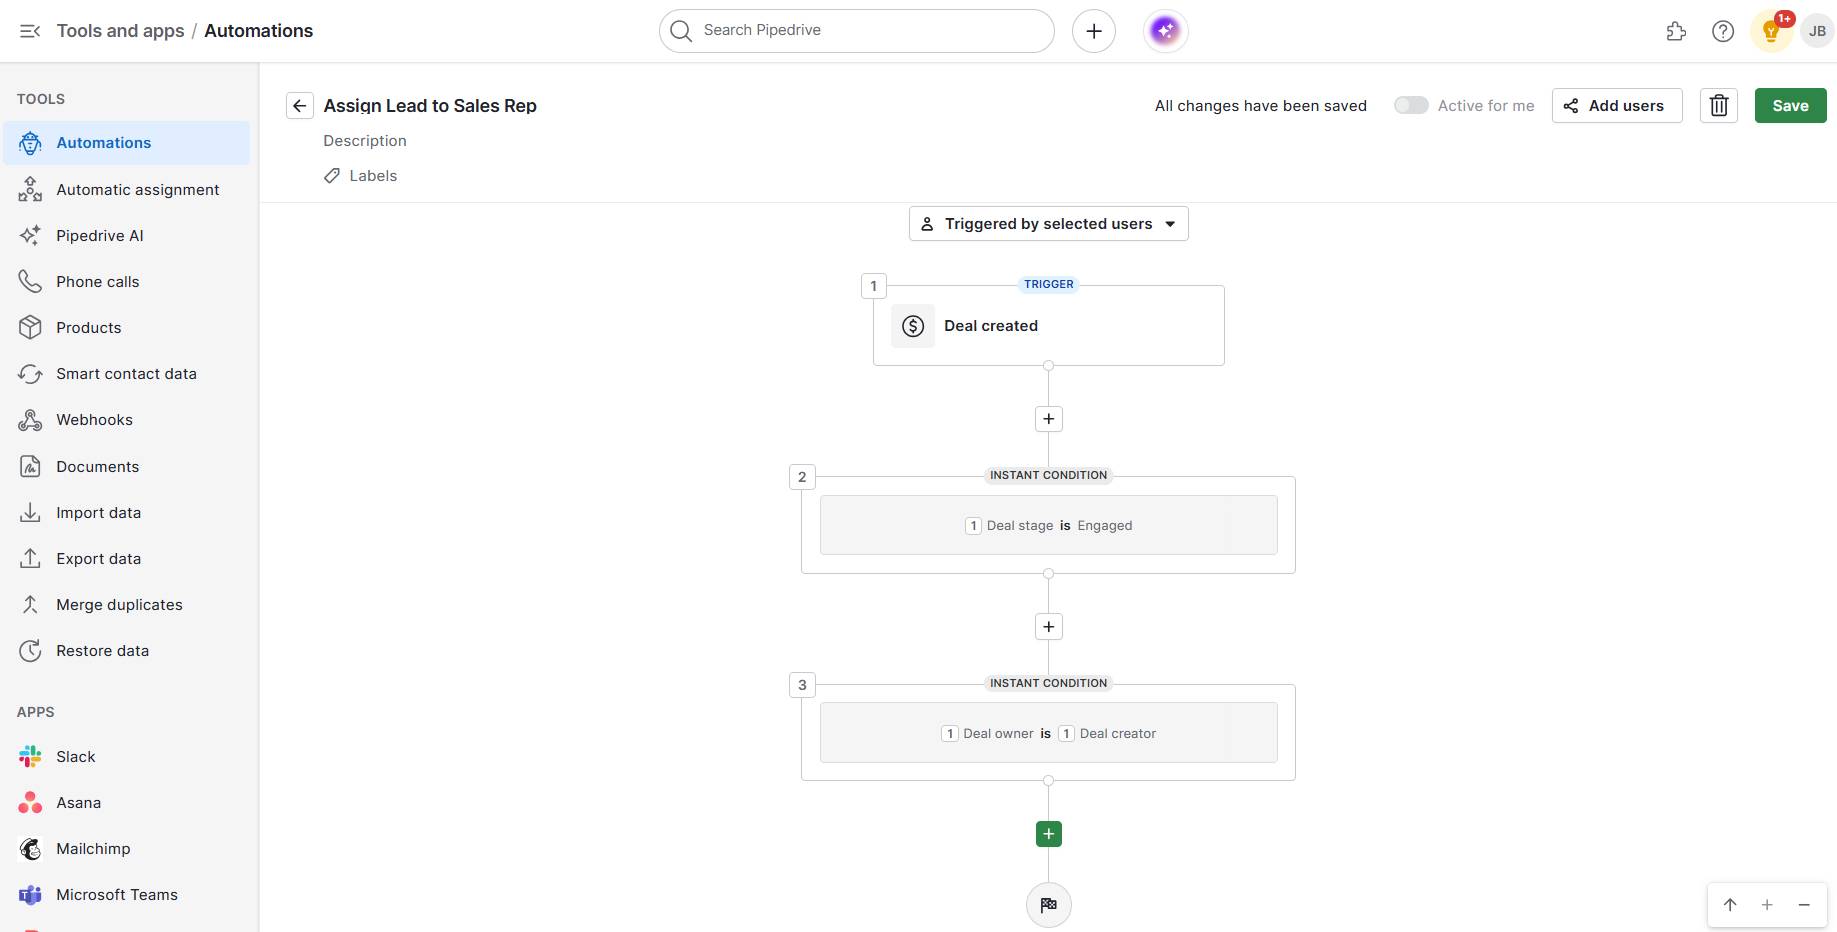The width and height of the screenshot is (1837, 932).
Task: Open Automatic assignment in sidebar
Action: coord(127,190)
